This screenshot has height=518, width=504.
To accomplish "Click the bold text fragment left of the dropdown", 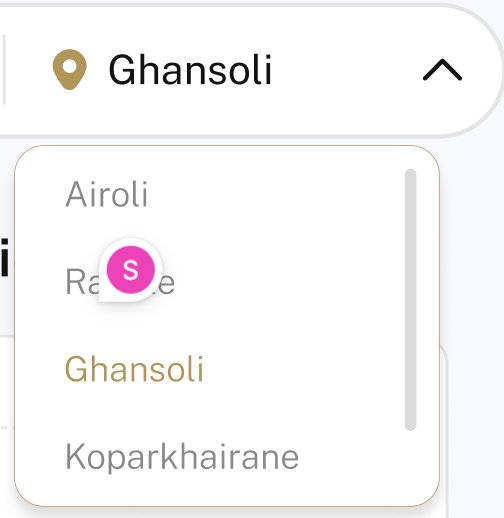I will click(x=4, y=257).
